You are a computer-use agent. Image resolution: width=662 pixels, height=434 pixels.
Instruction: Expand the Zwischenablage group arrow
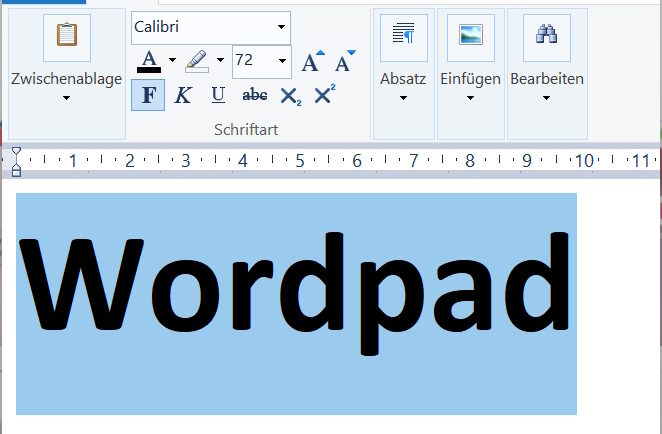coord(66,98)
